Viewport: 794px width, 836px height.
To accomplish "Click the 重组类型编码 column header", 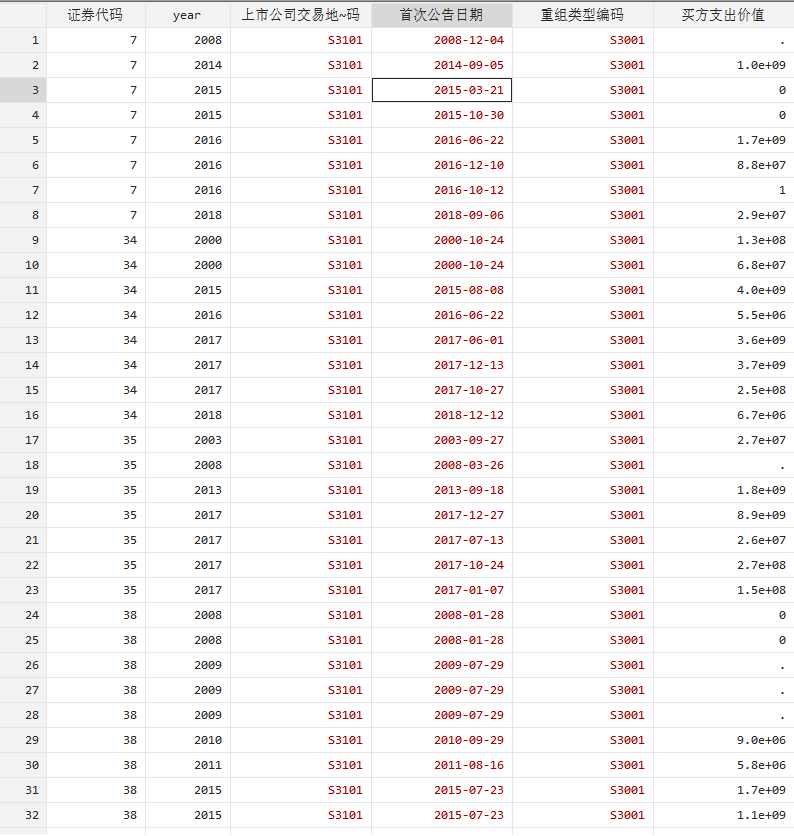I will [582, 15].
